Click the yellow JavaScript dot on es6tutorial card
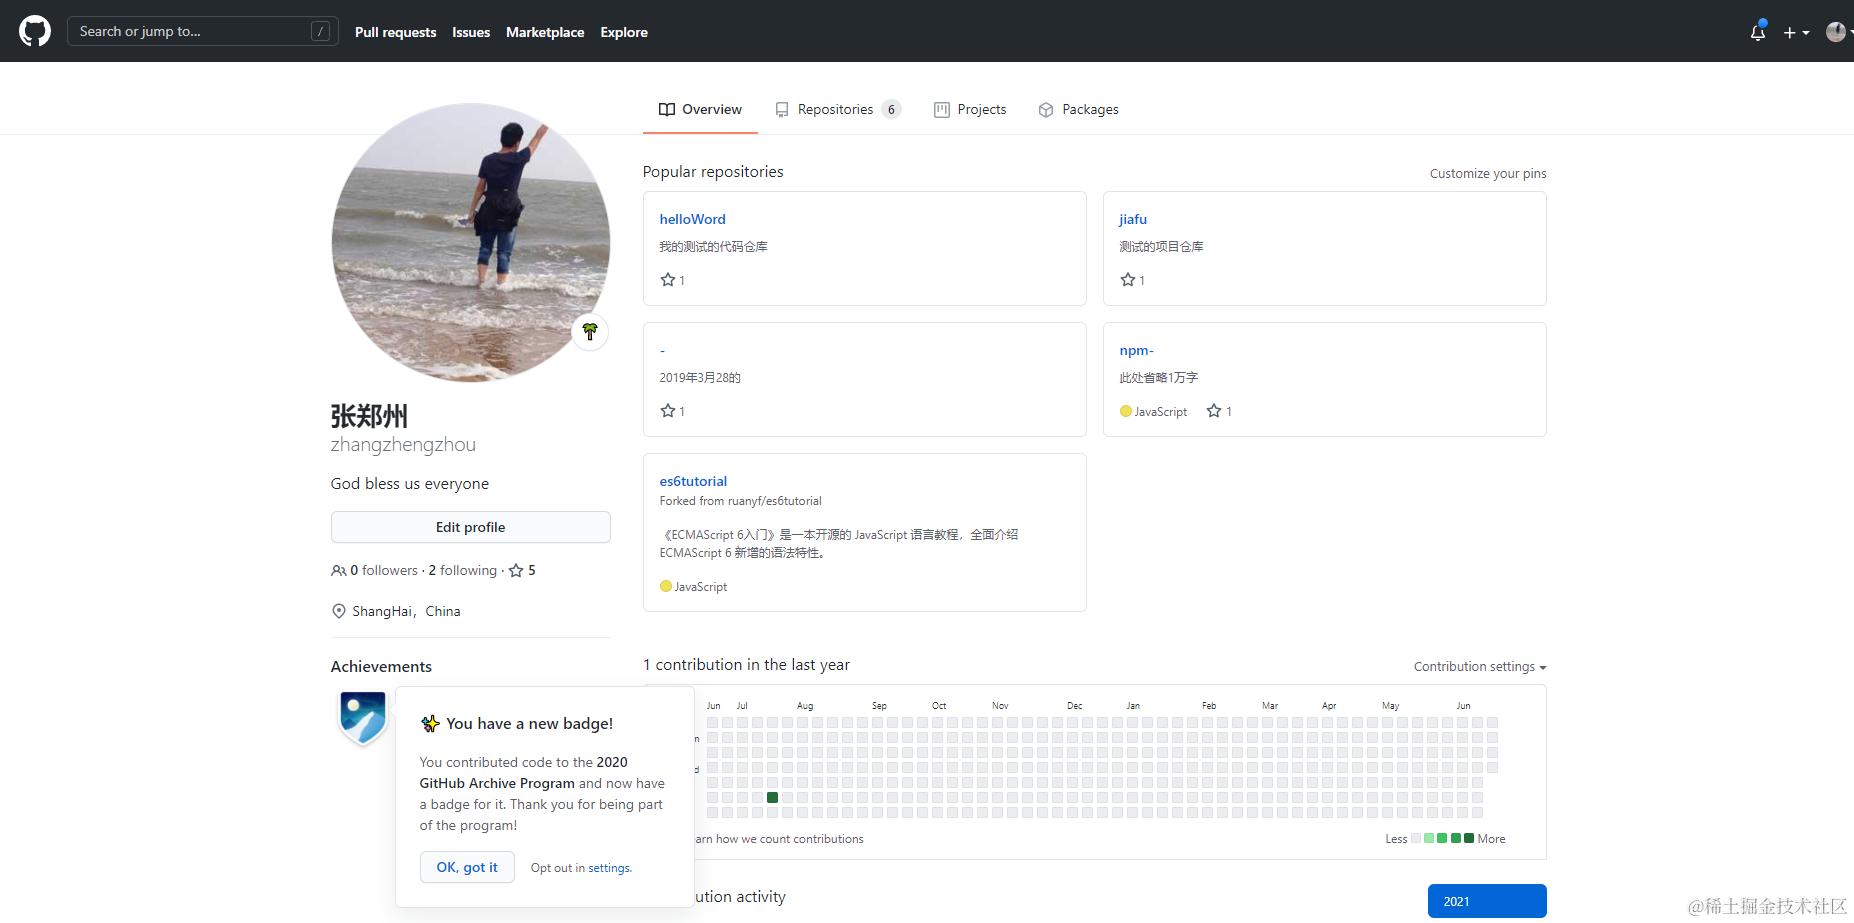The height and width of the screenshot is (923, 1854). coord(665,586)
